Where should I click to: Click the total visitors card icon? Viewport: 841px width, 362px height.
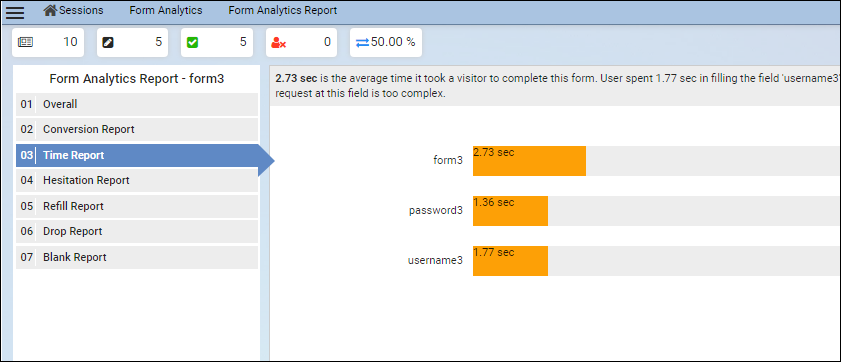[26, 42]
